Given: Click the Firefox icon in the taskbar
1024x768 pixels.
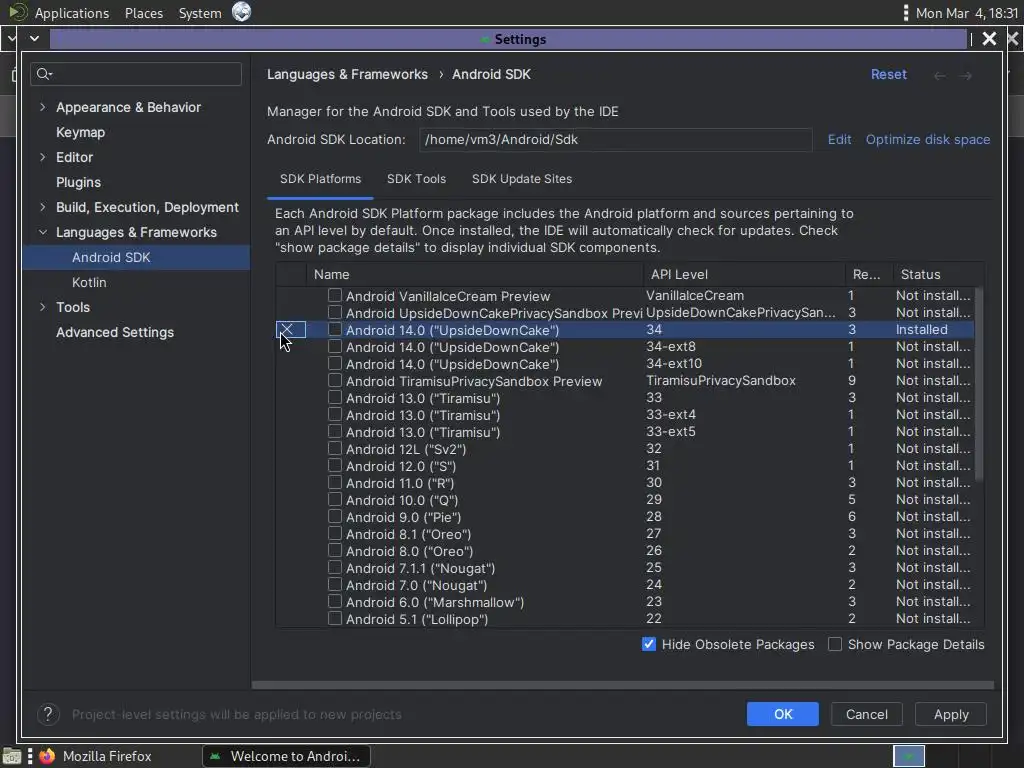Looking at the screenshot, I should click(47, 756).
